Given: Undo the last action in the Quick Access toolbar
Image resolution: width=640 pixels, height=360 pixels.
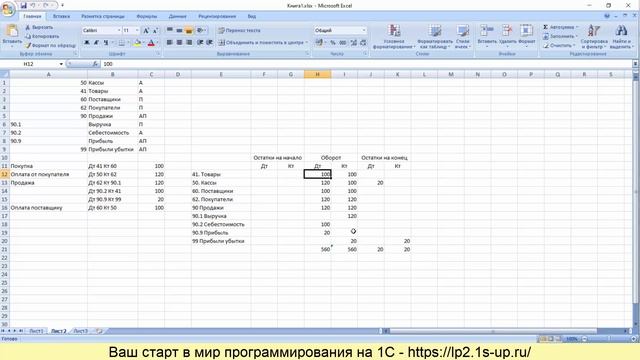Looking at the screenshot, I should click(33, 6).
